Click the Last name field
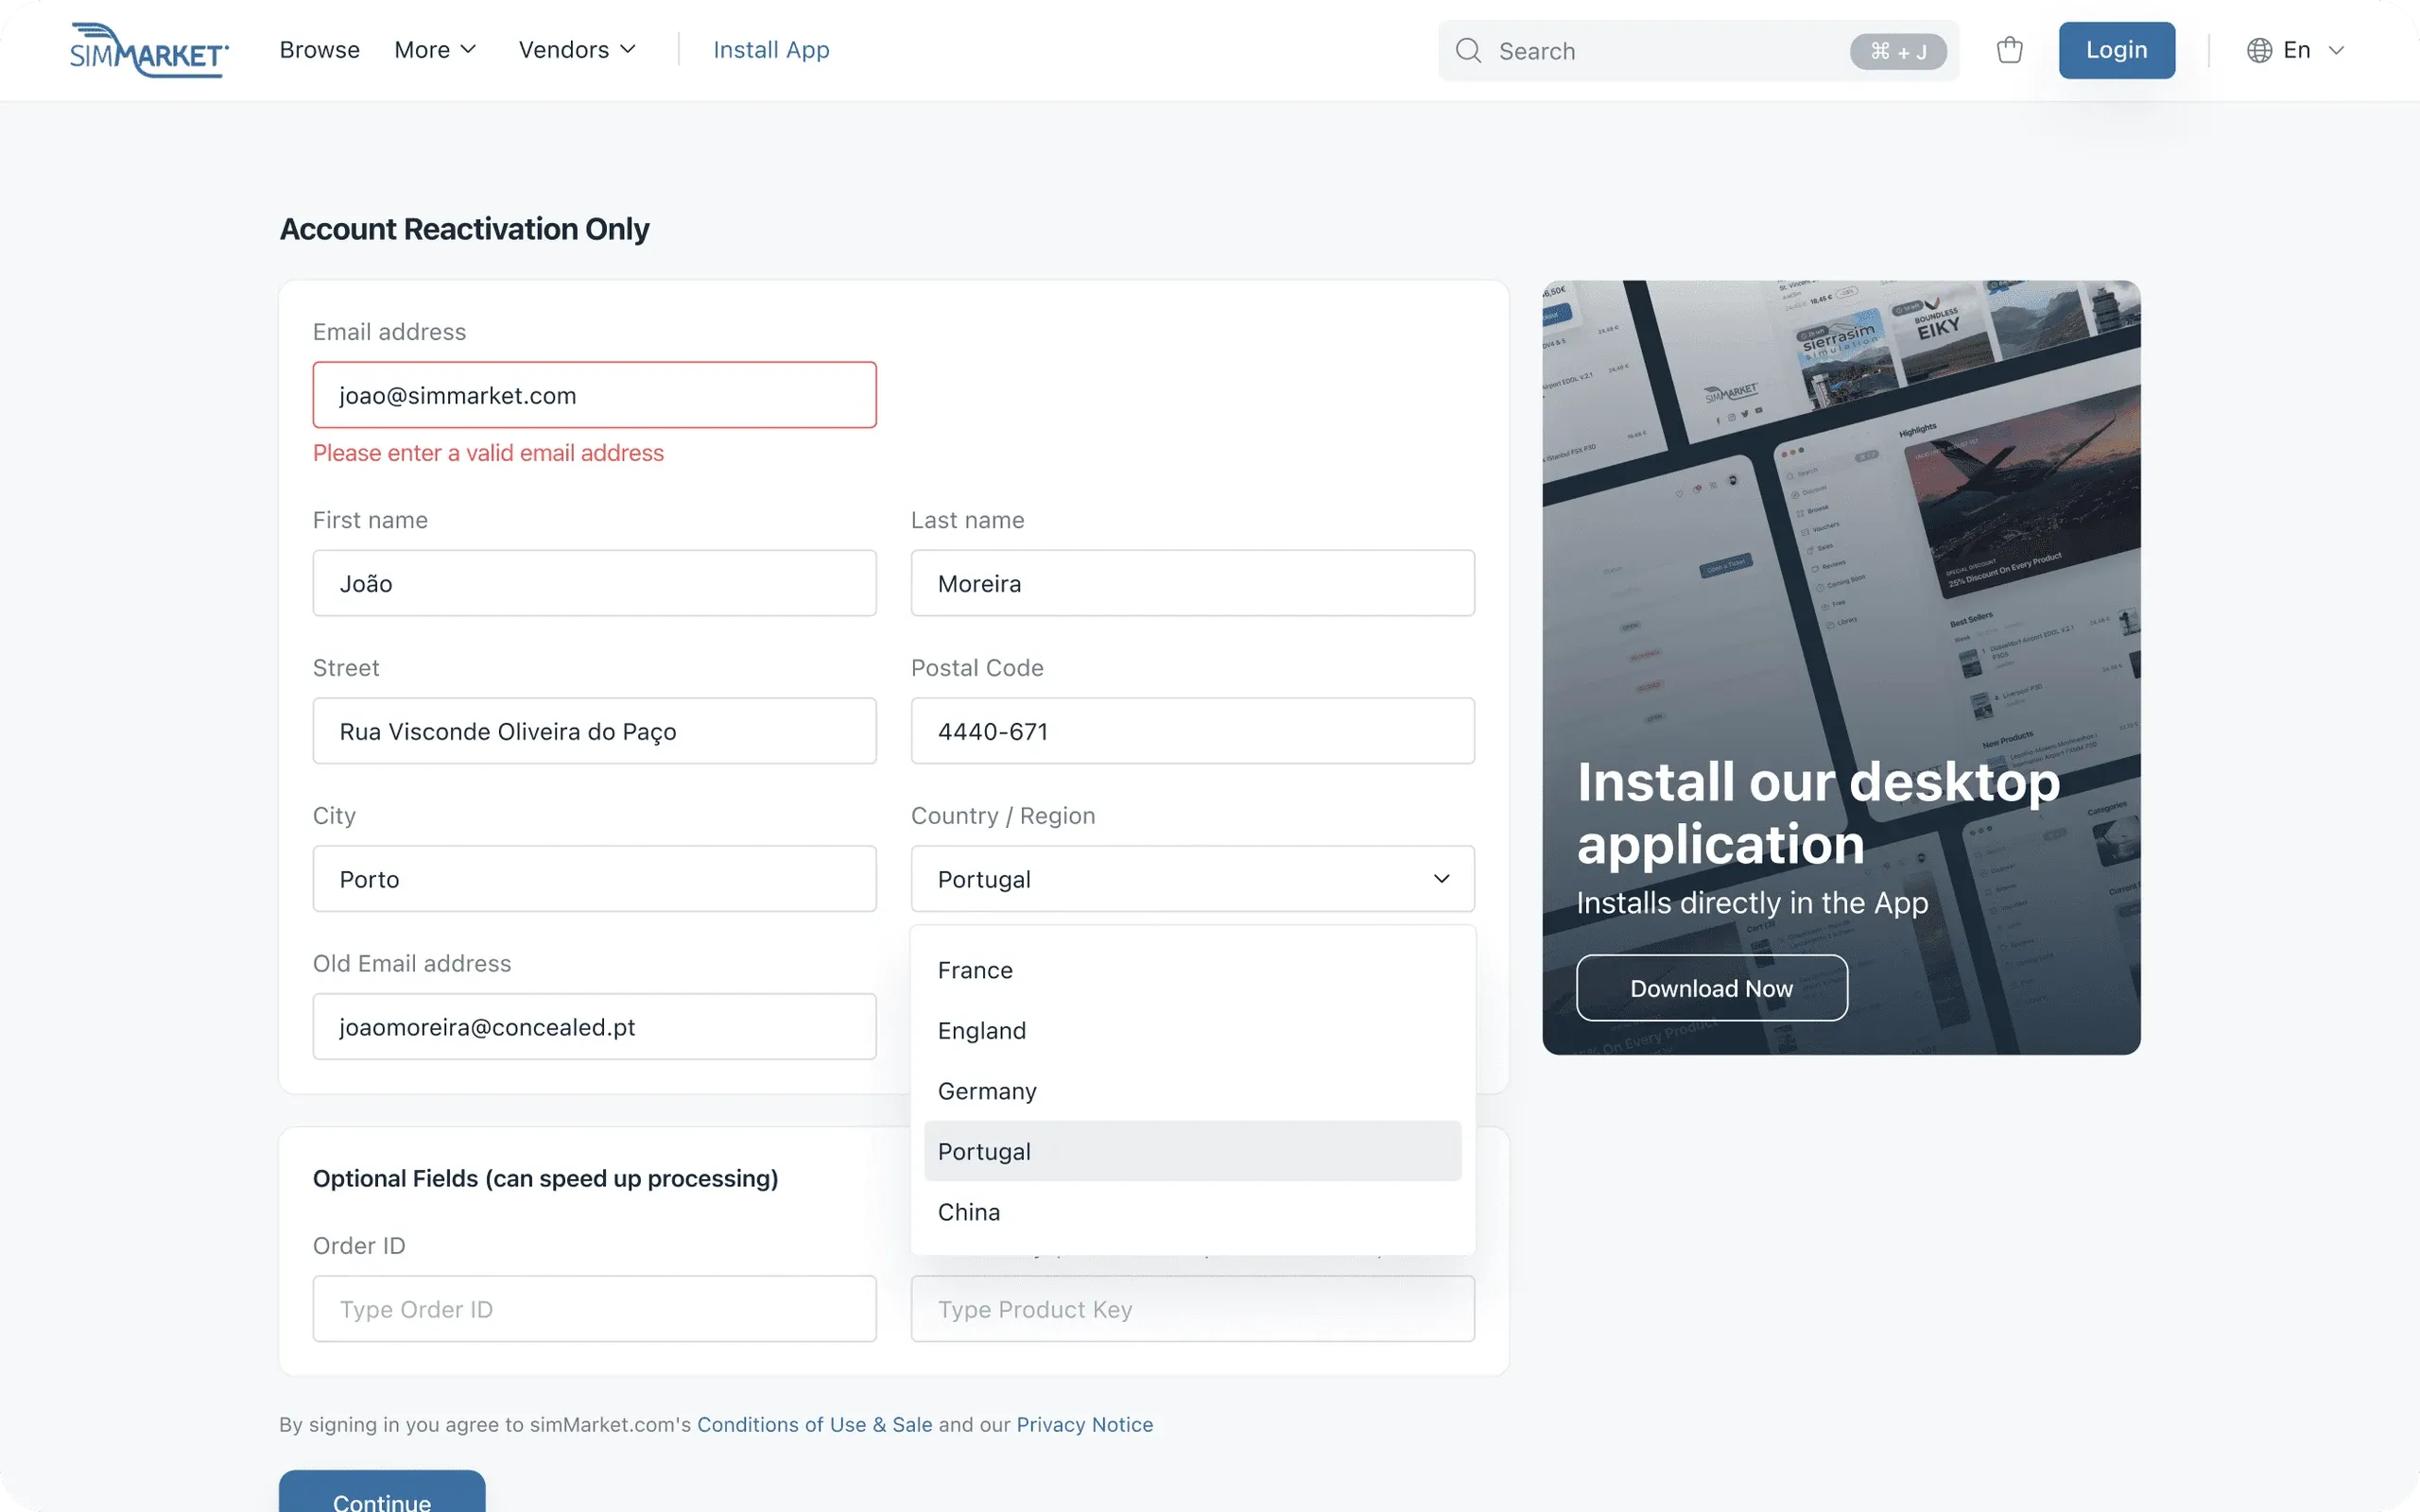The image size is (2420, 1512). pos(1192,583)
